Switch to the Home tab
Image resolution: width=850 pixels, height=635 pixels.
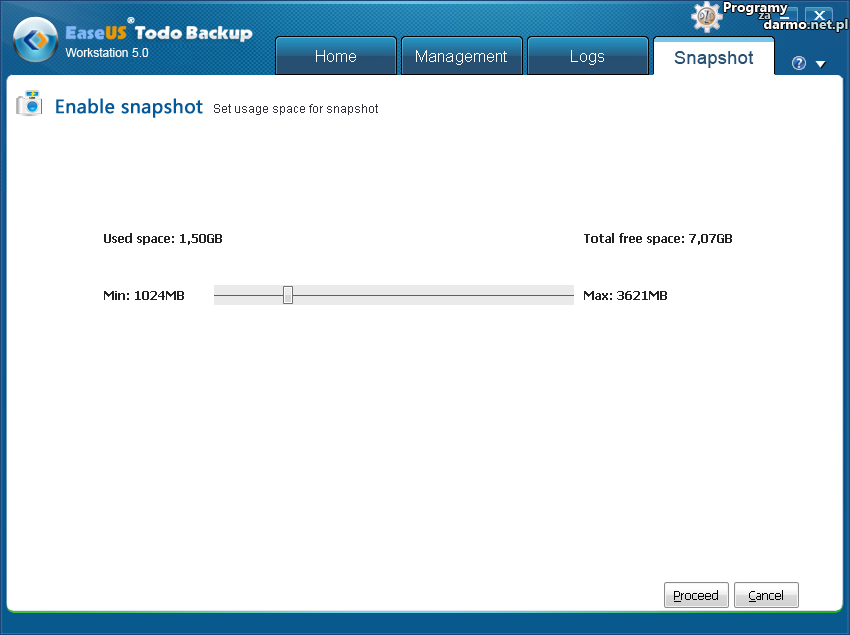tap(335, 56)
